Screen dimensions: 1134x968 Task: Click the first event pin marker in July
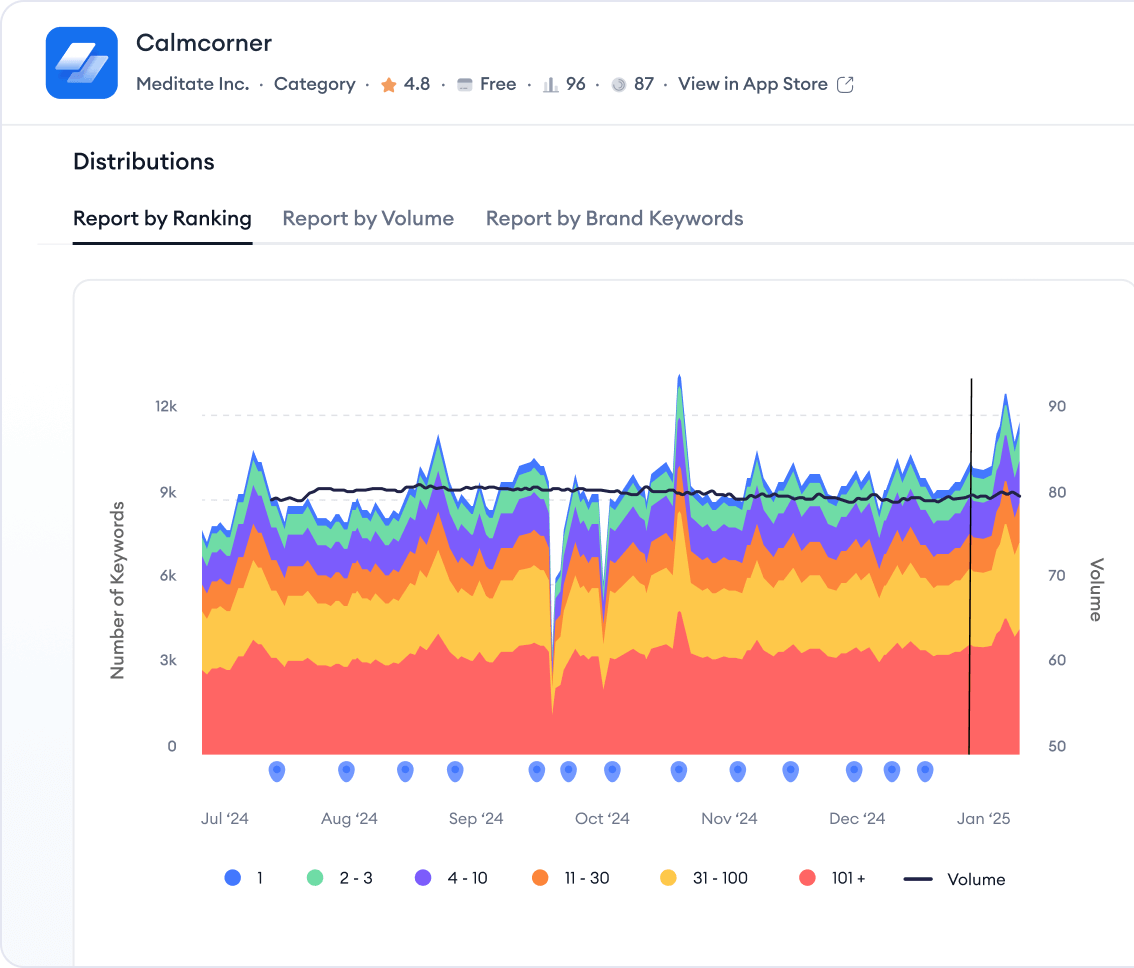point(277,771)
